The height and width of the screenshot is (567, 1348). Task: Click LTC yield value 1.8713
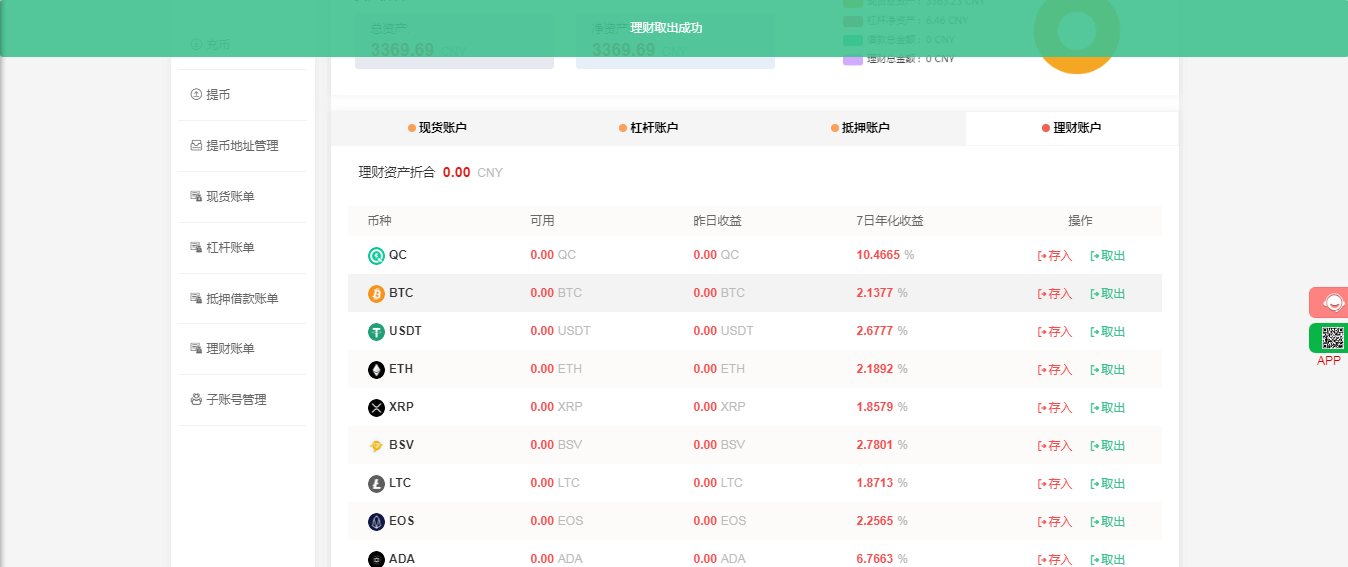coord(875,483)
